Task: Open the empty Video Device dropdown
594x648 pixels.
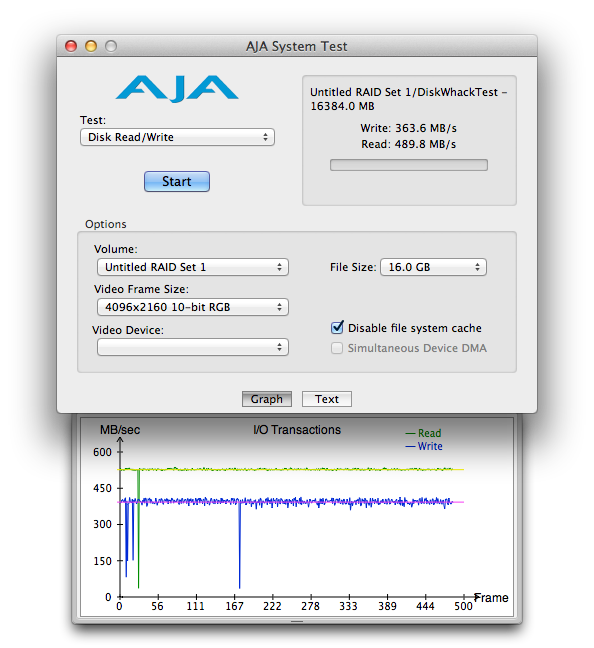Action: click(x=193, y=347)
